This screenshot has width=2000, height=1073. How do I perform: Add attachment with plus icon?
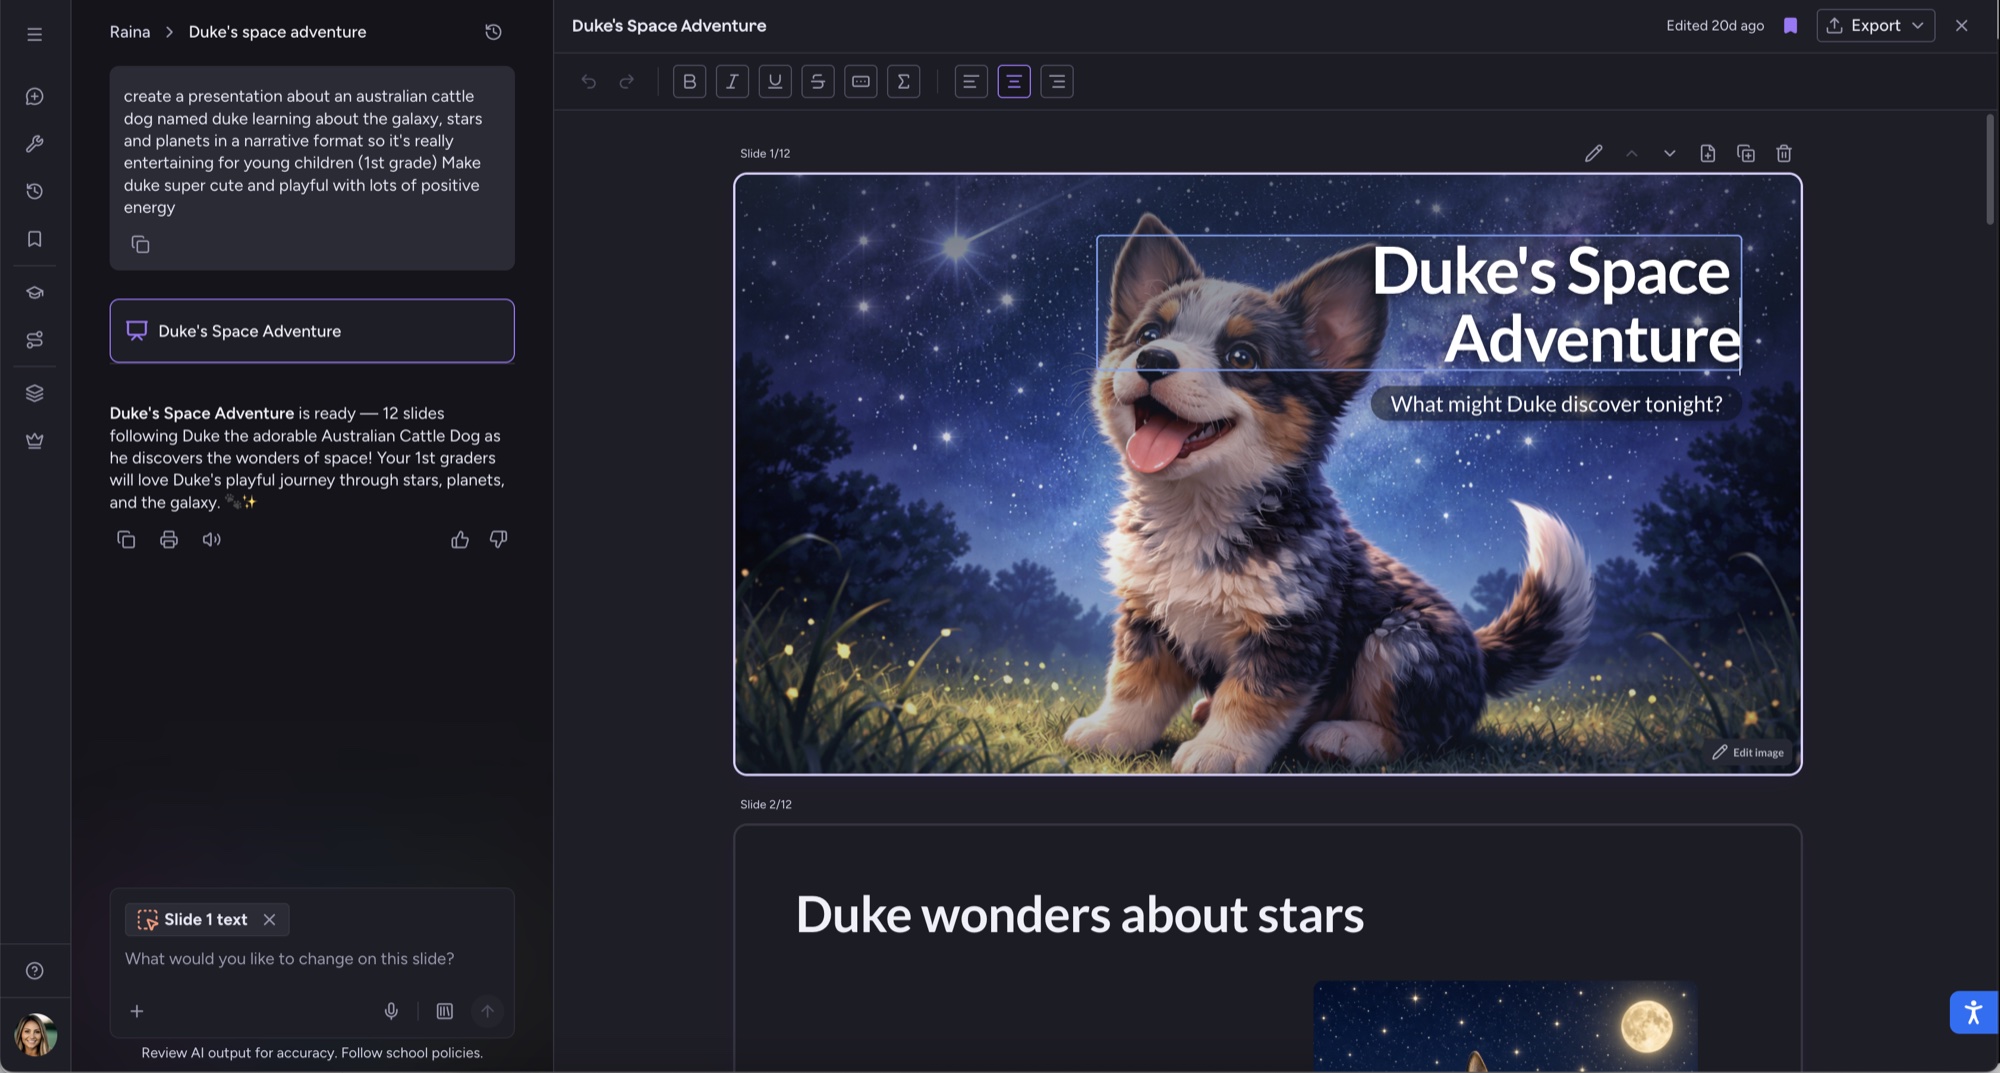pos(137,1011)
